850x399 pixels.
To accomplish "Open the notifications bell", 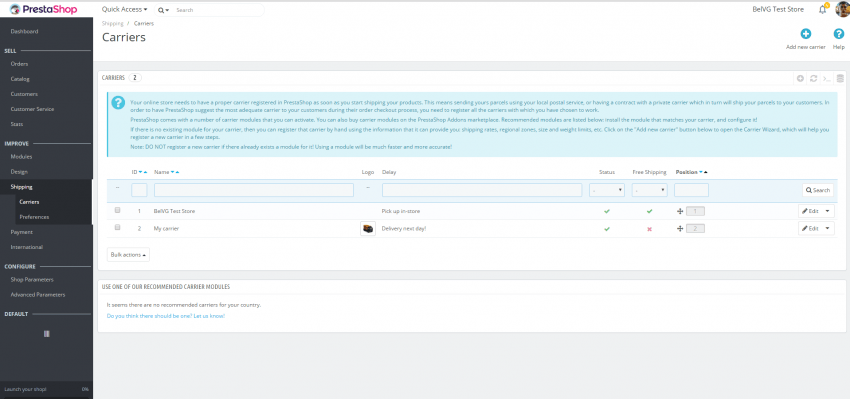I will [823, 9].
